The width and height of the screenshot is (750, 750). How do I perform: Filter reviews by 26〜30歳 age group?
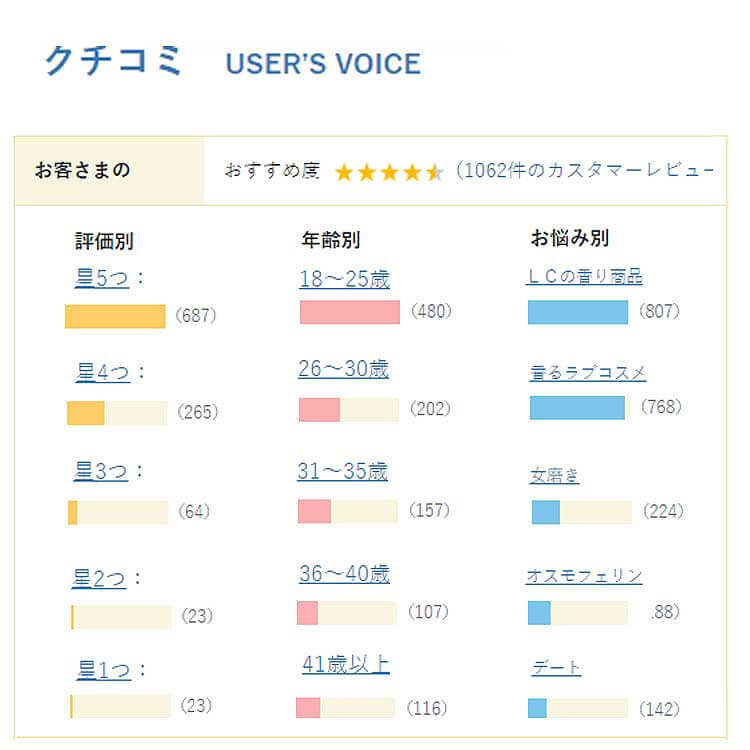343,369
